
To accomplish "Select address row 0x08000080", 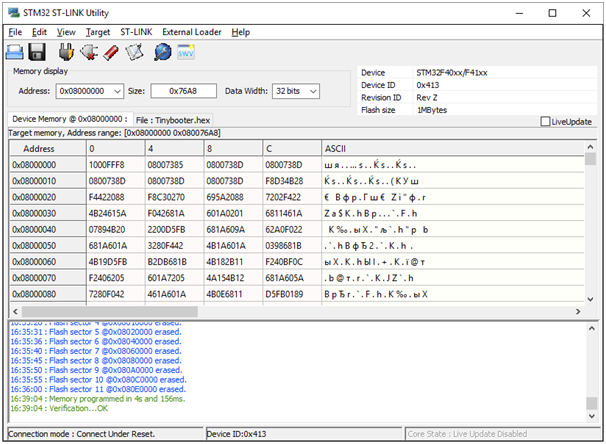I will click(48, 294).
